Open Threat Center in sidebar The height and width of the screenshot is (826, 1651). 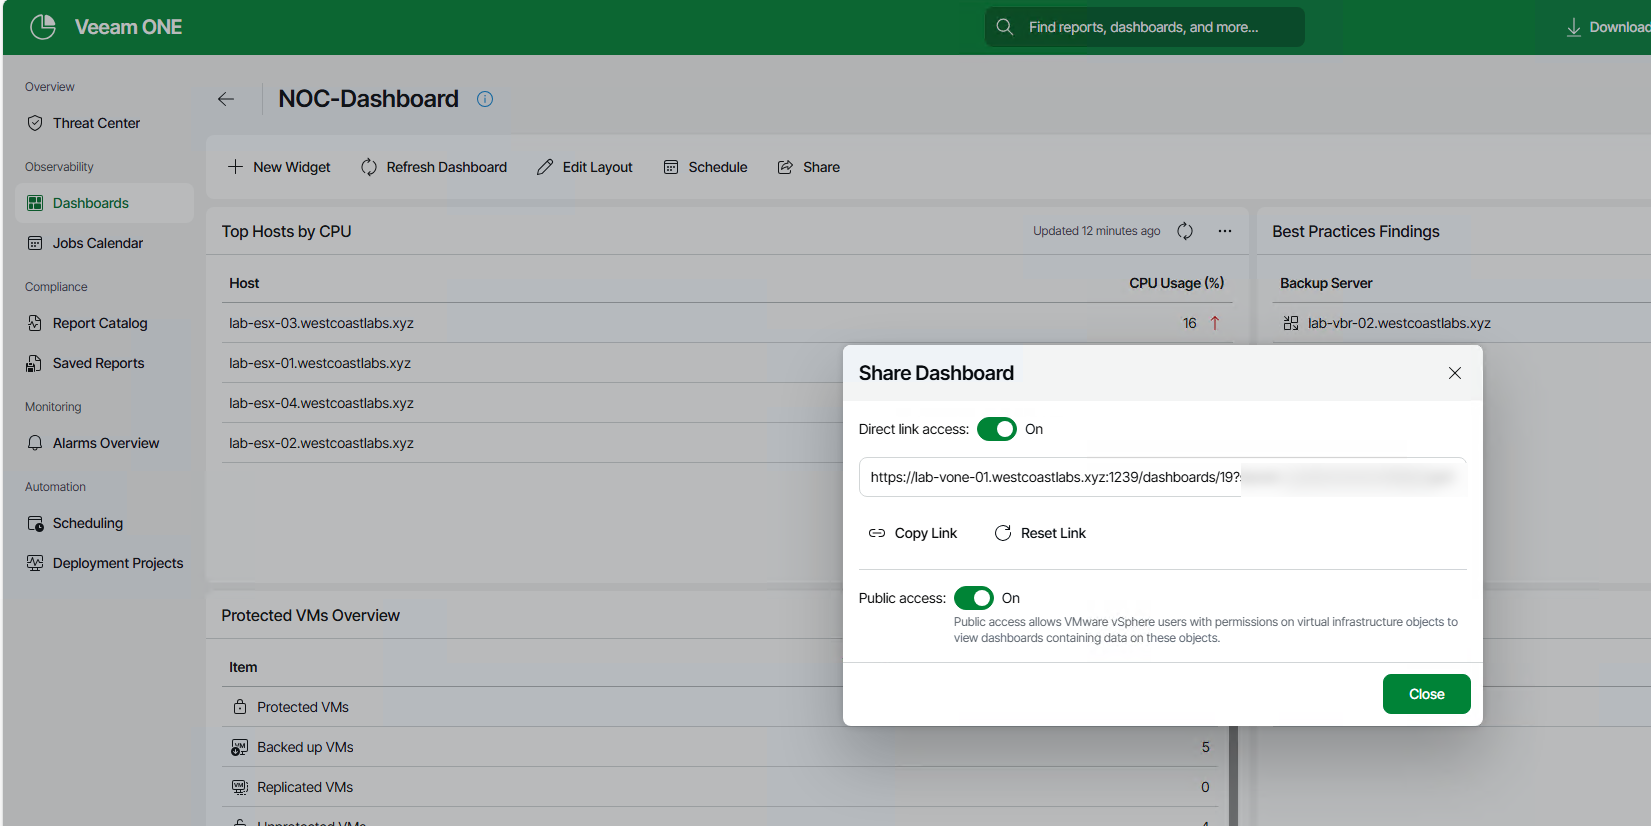(x=96, y=123)
